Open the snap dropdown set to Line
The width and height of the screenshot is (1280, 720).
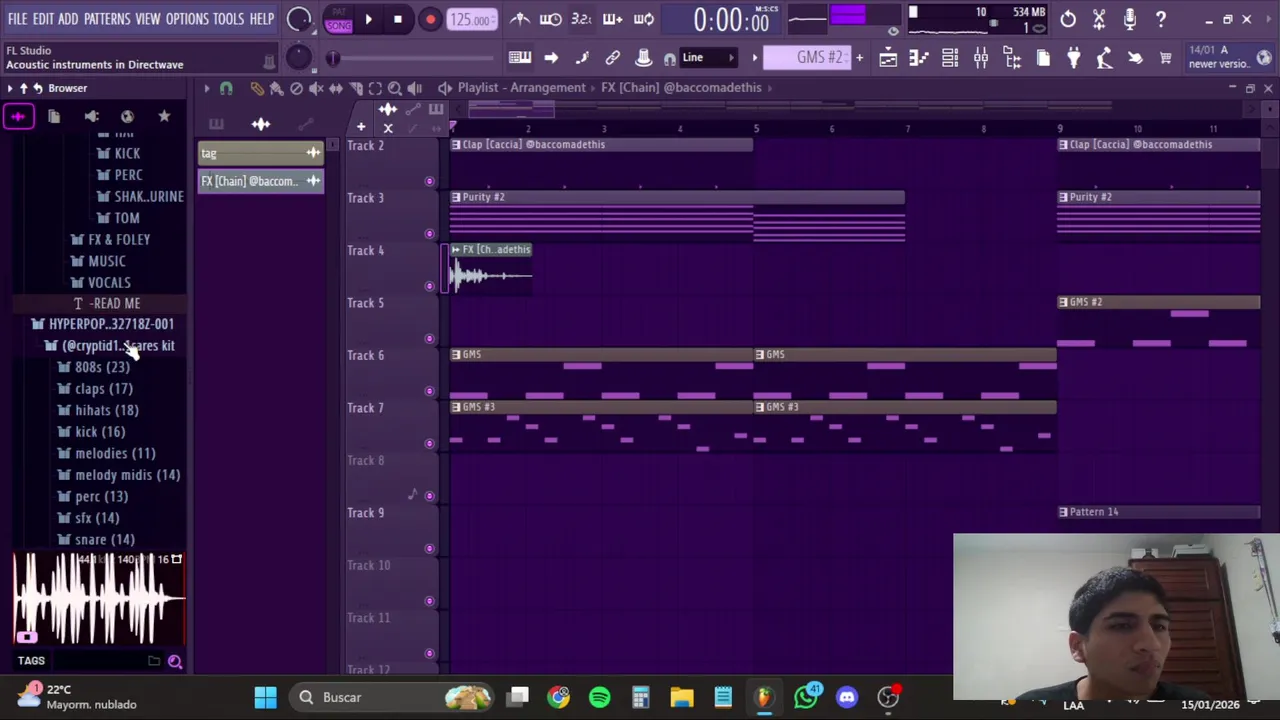709,58
